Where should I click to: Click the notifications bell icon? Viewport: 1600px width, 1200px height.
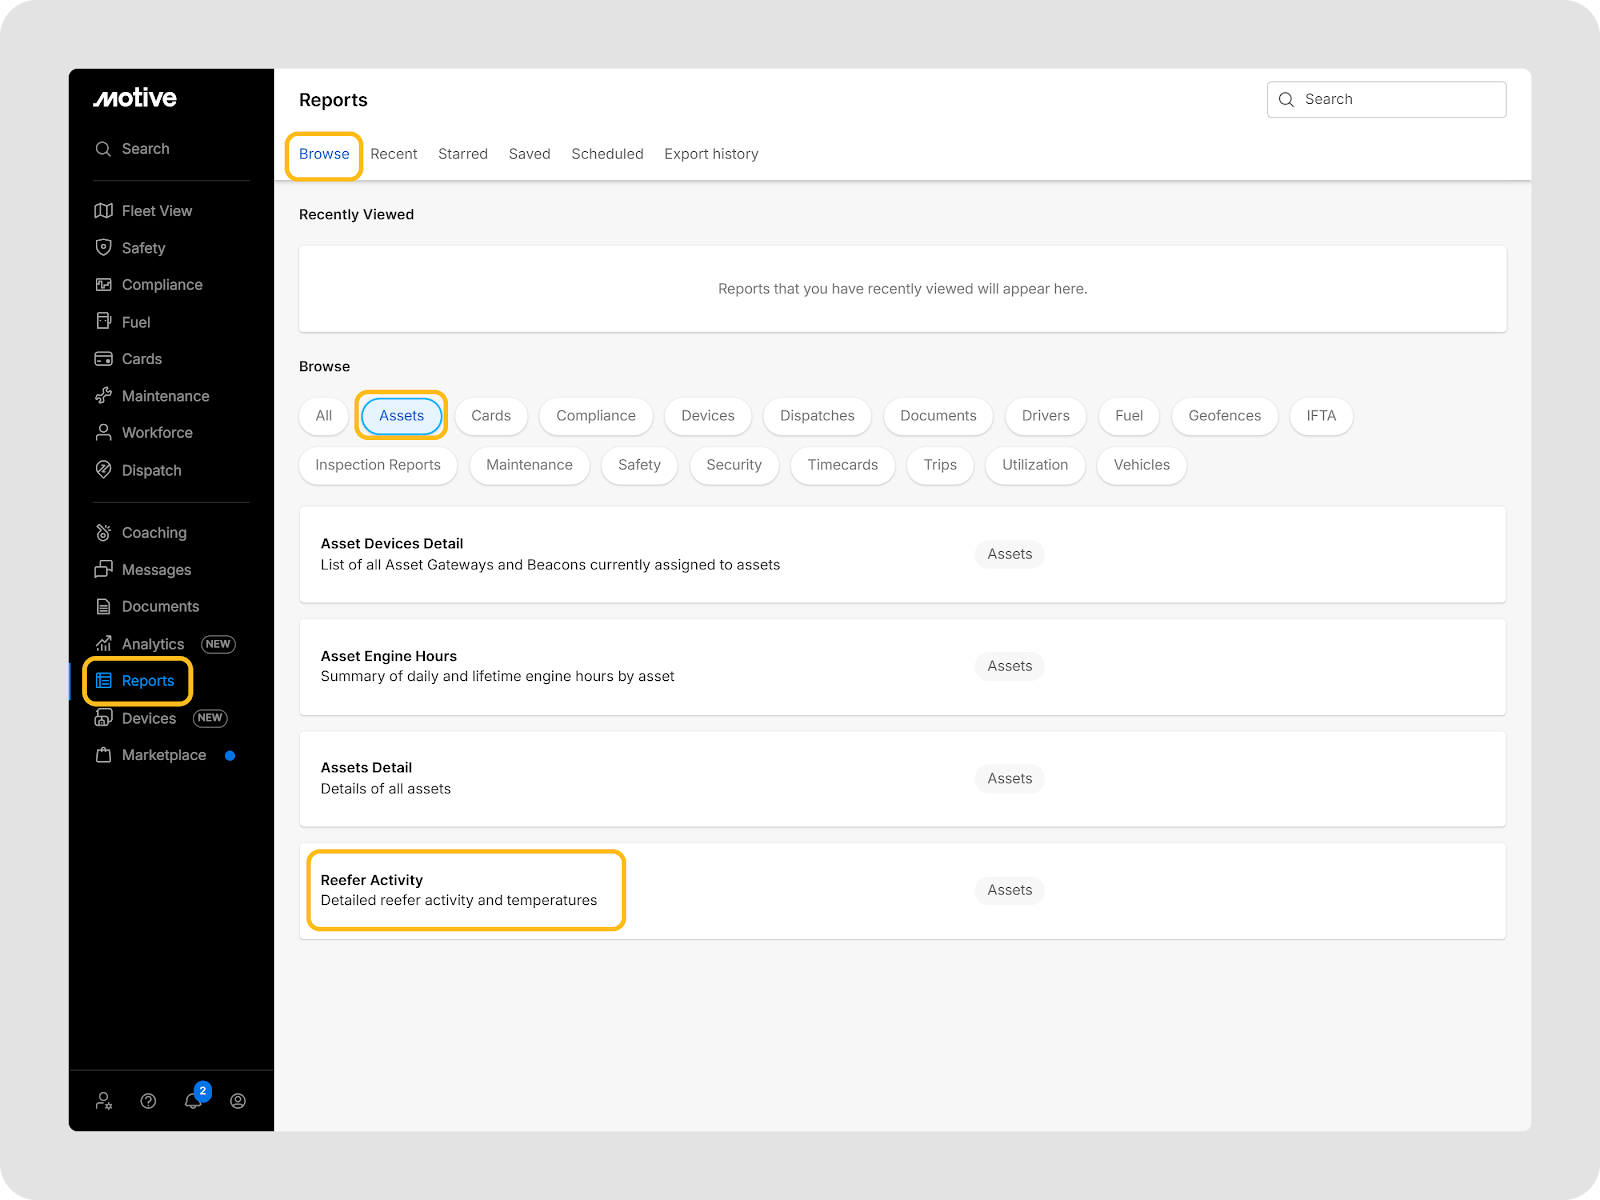pyautogui.click(x=193, y=1101)
